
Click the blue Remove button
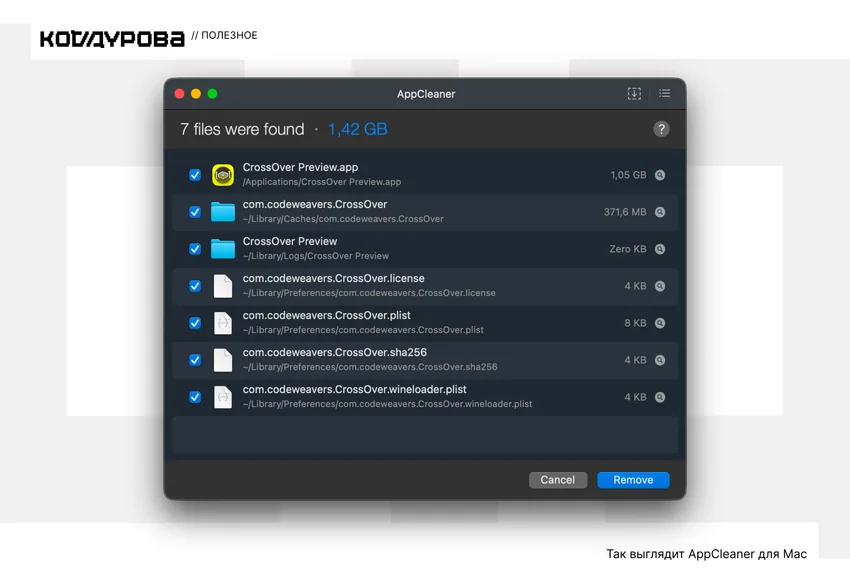(x=633, y=480)
